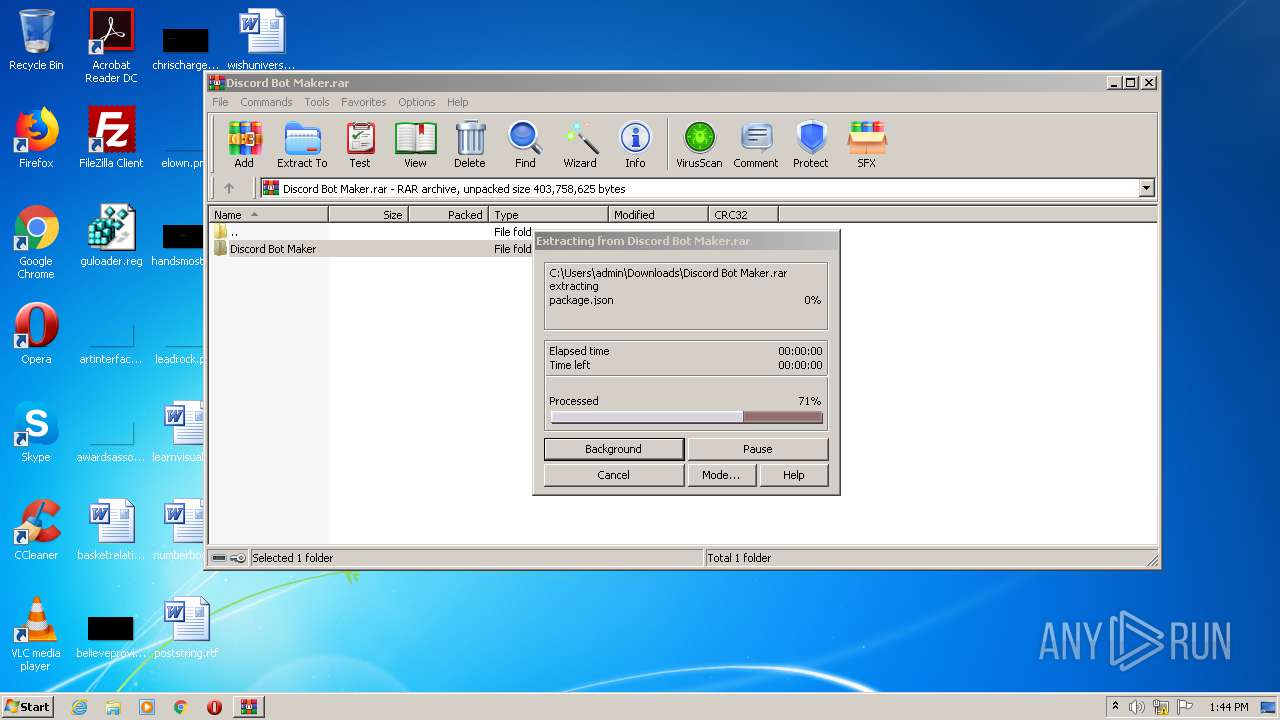
Task: Open Acrobat Reader DC desktop icon
Action: [x=111, y=46]
